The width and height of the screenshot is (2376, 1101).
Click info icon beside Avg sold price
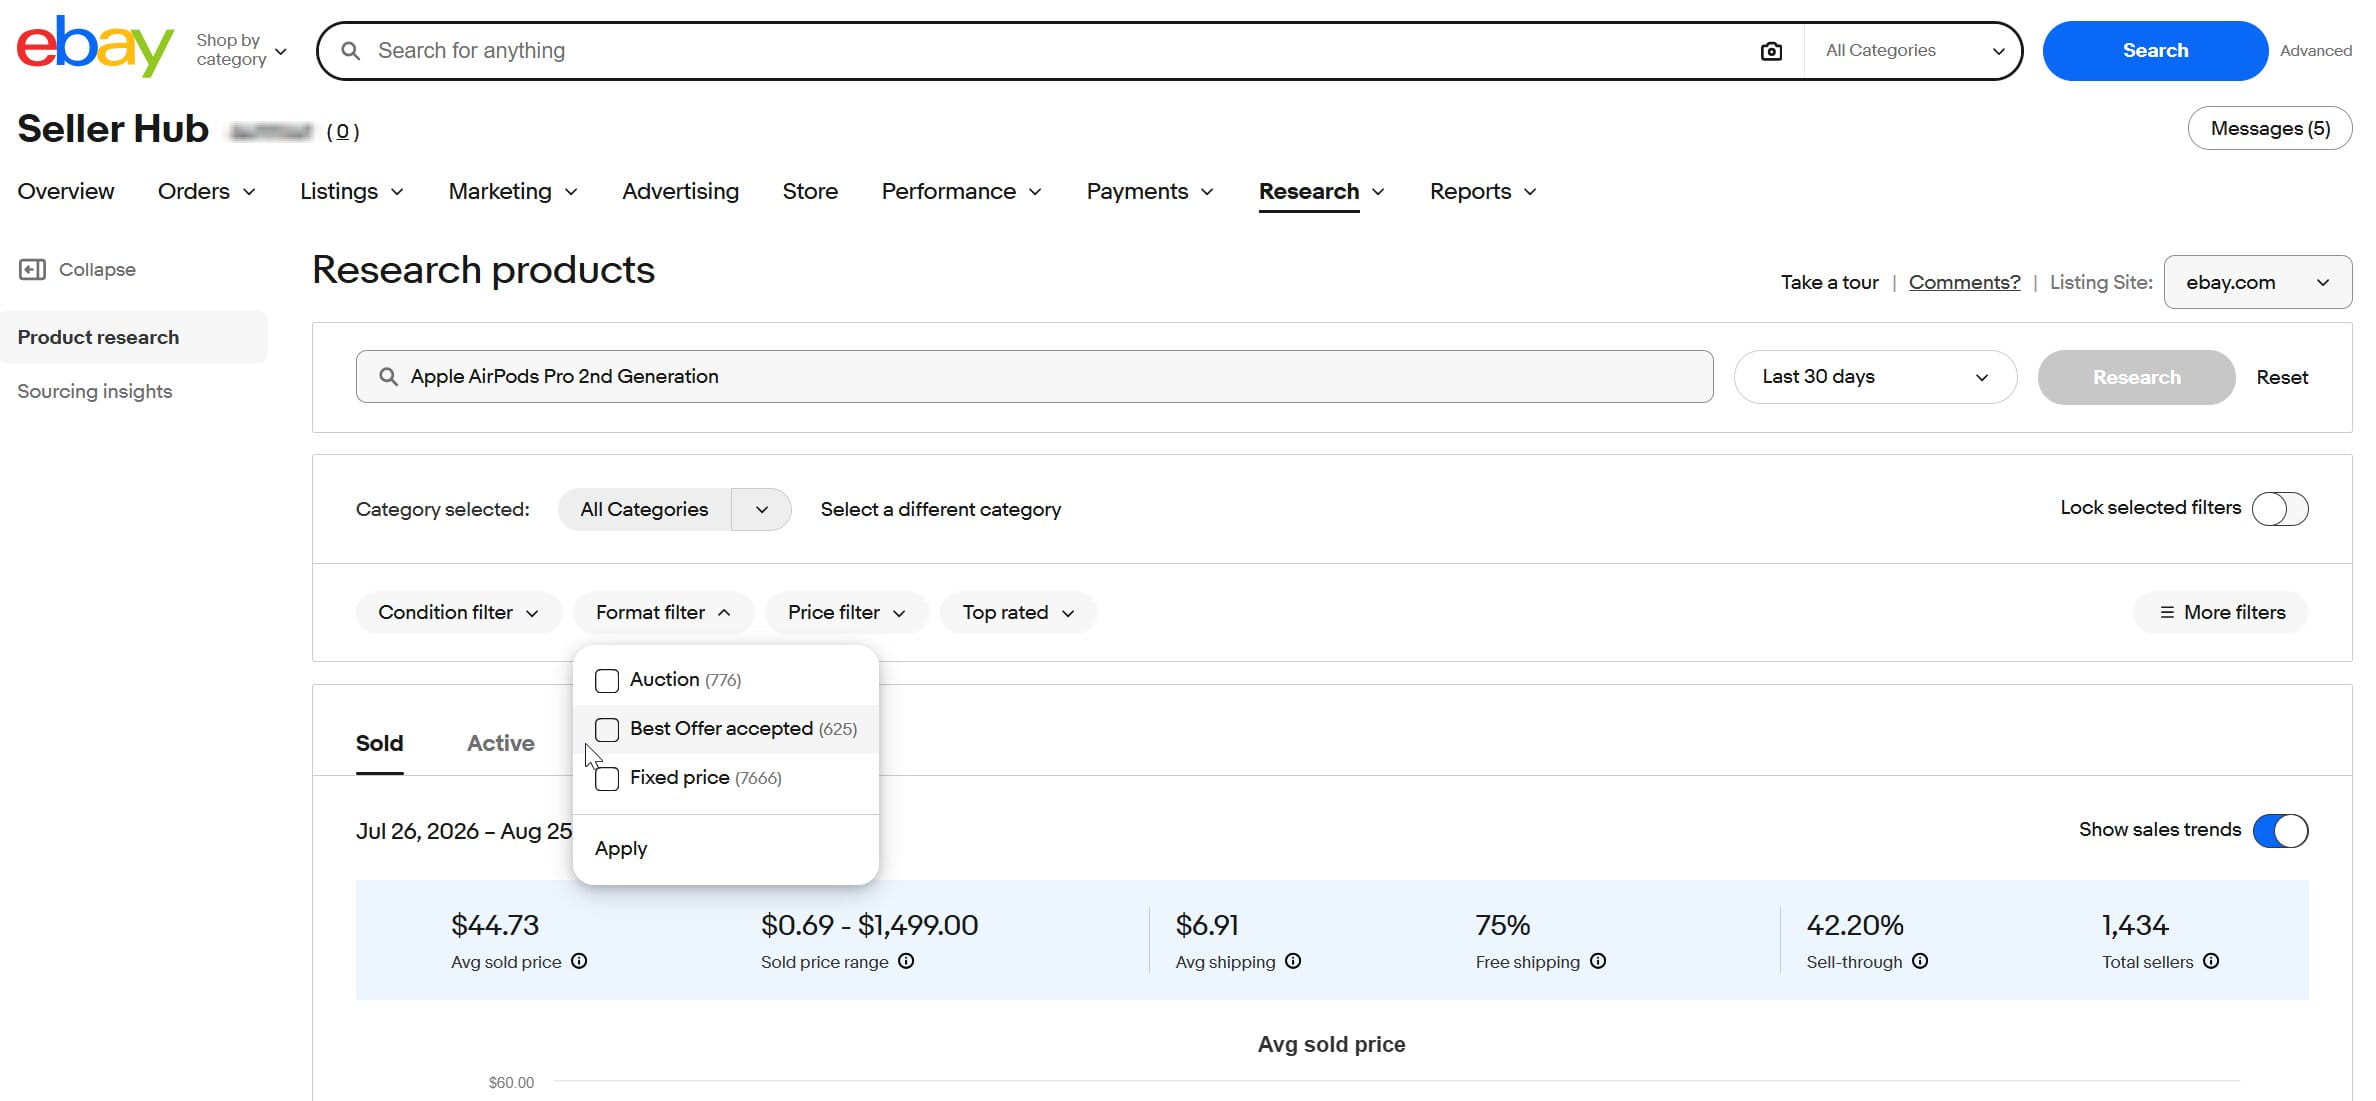pos(579,961)
